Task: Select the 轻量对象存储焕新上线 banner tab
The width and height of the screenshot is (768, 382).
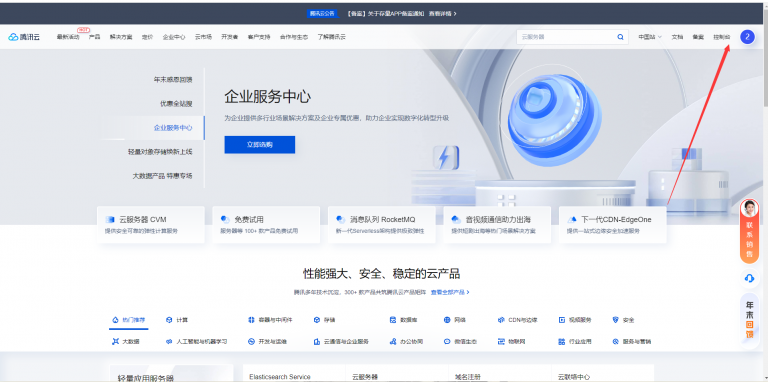Action: (160, 152)
